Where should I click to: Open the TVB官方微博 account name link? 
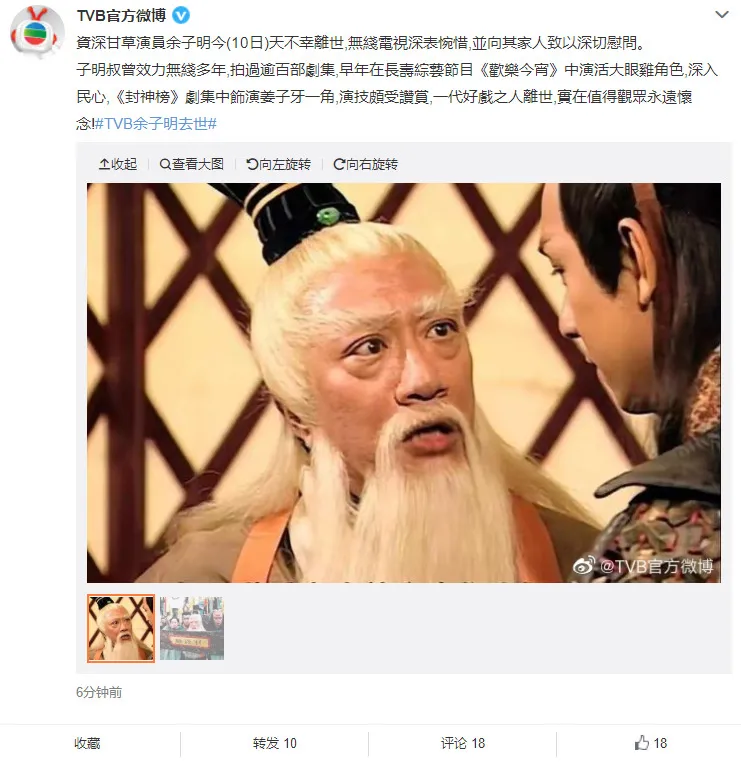point(121,16)
